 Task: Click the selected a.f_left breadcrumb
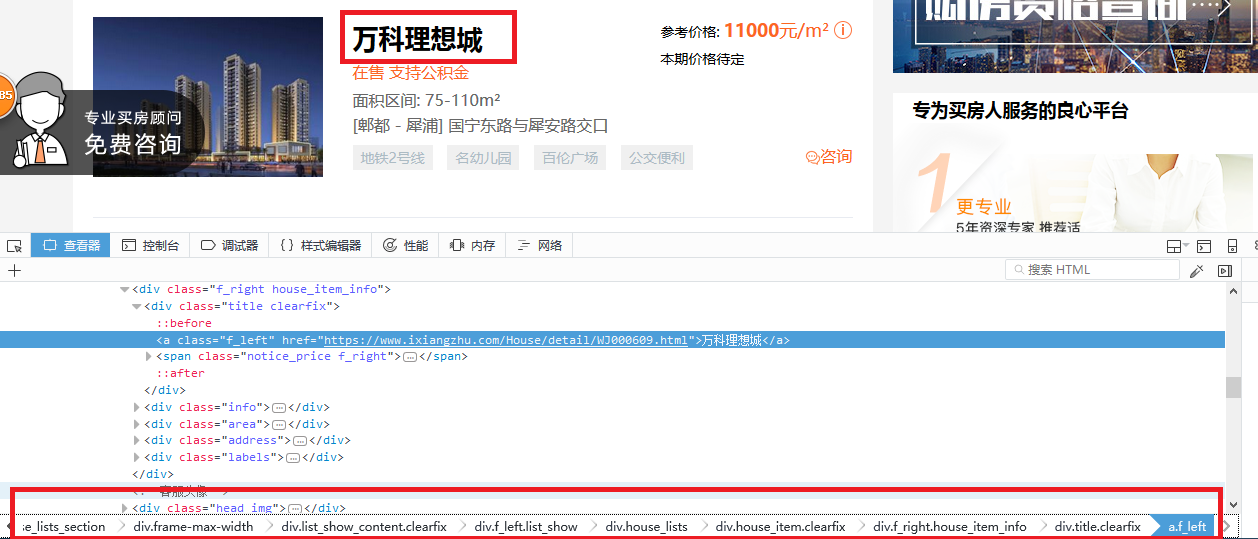pyautogui.click(x=1186, y=526)
